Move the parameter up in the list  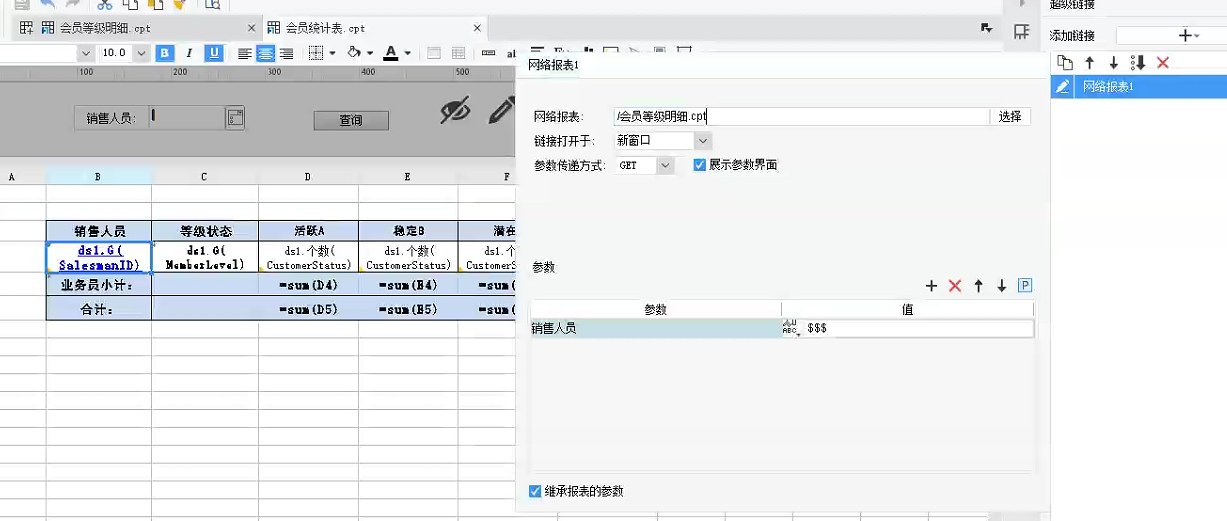978,286
